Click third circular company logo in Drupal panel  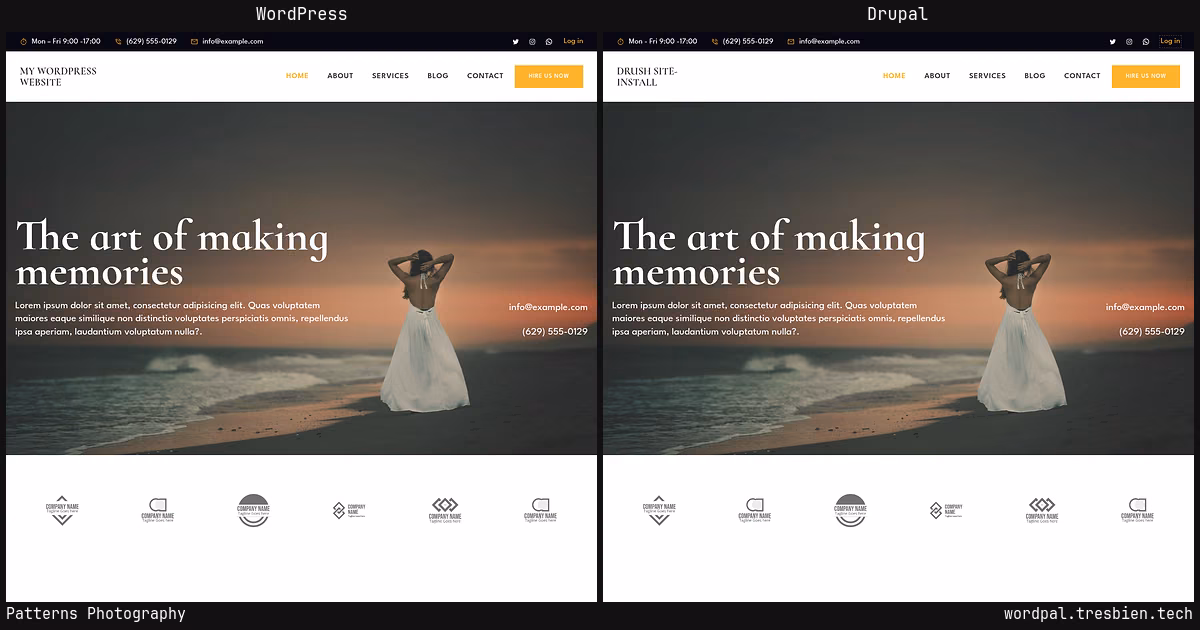click(850, 510)
